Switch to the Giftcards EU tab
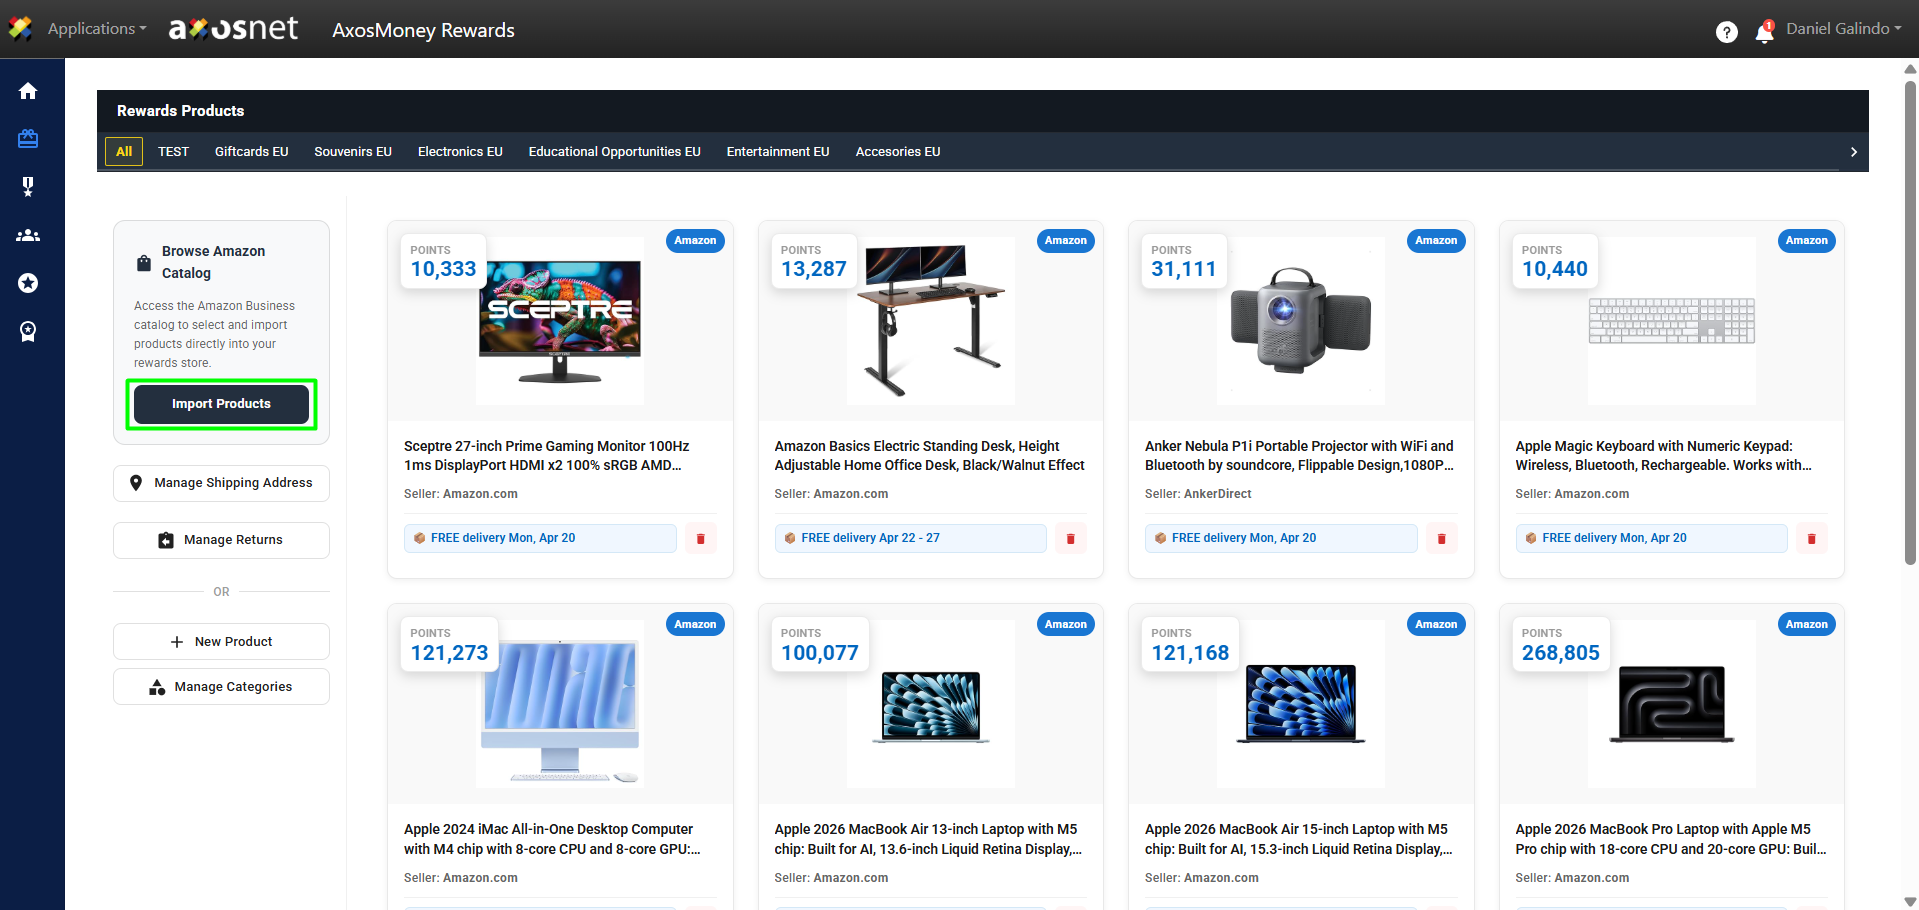Viewport: 1919px width, 910px height. click(251, 152)
